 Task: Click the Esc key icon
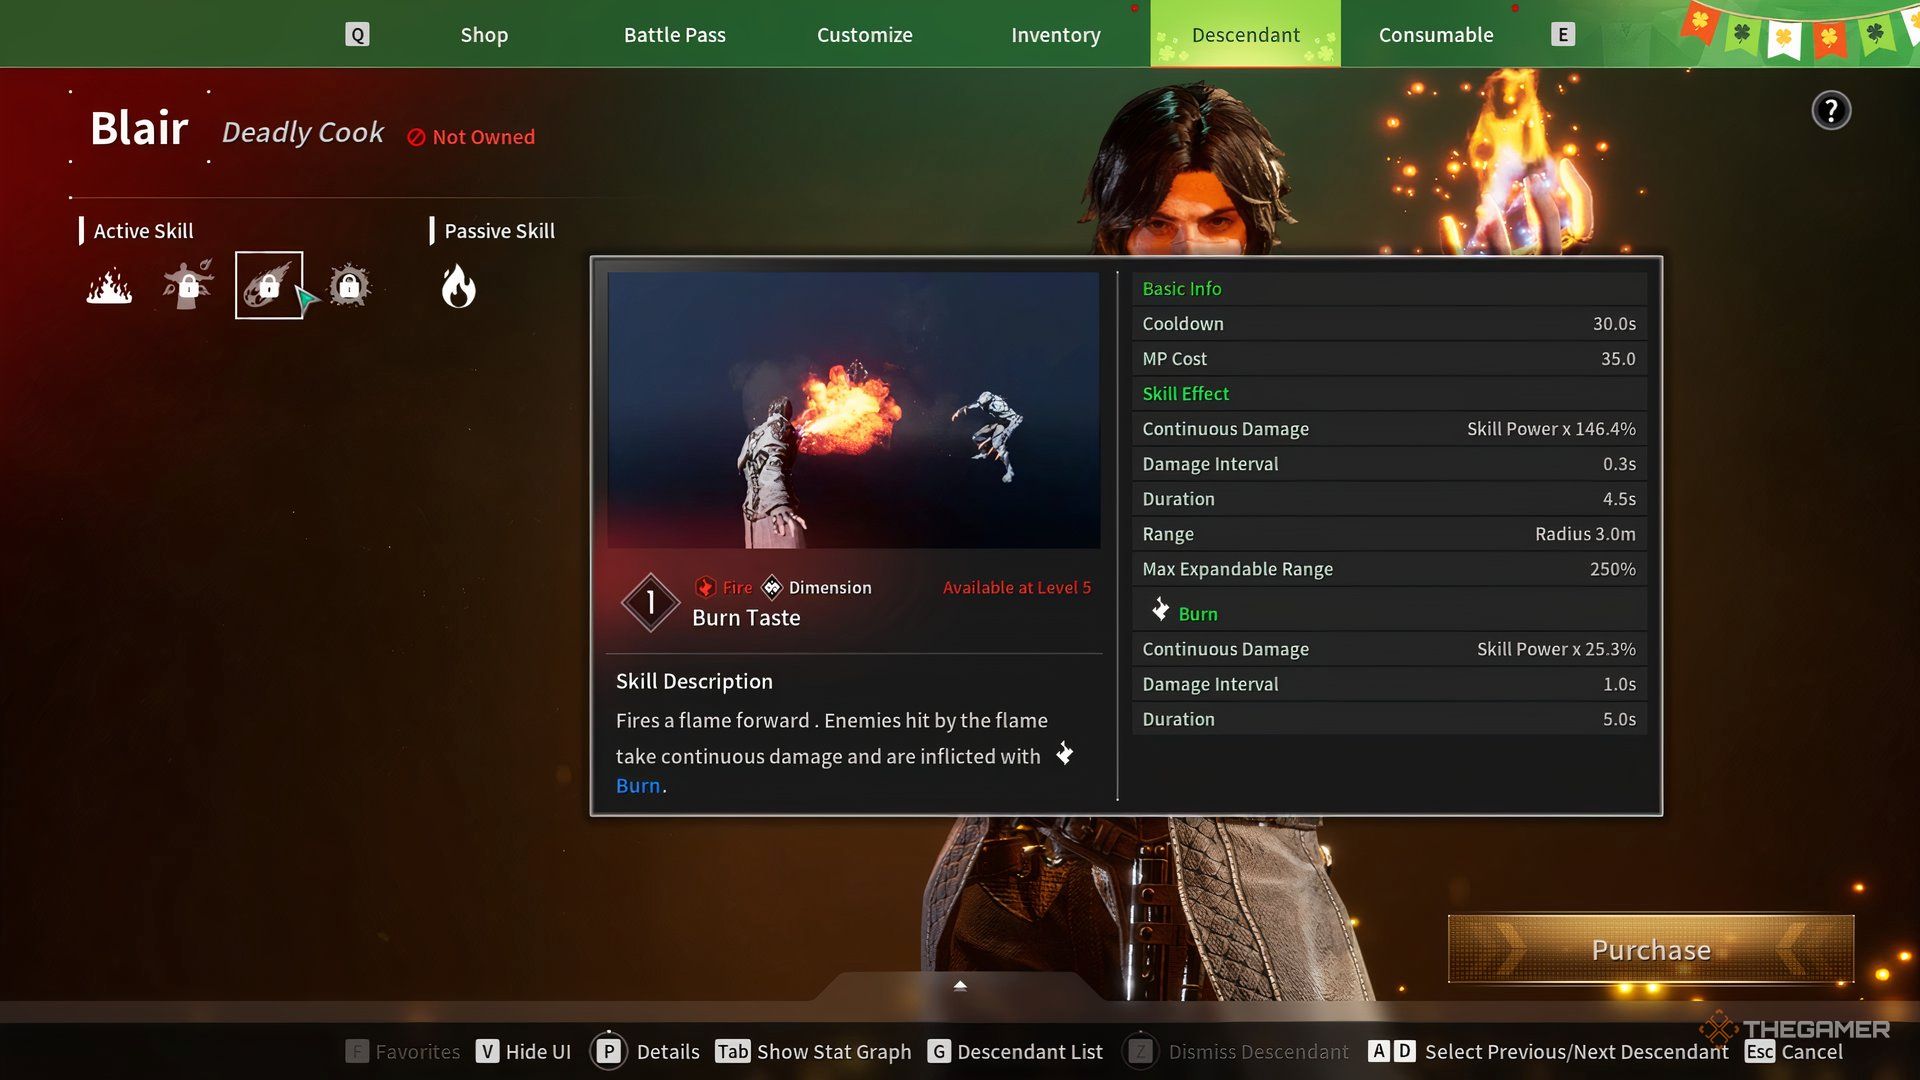click(x=1760, y=1051)
